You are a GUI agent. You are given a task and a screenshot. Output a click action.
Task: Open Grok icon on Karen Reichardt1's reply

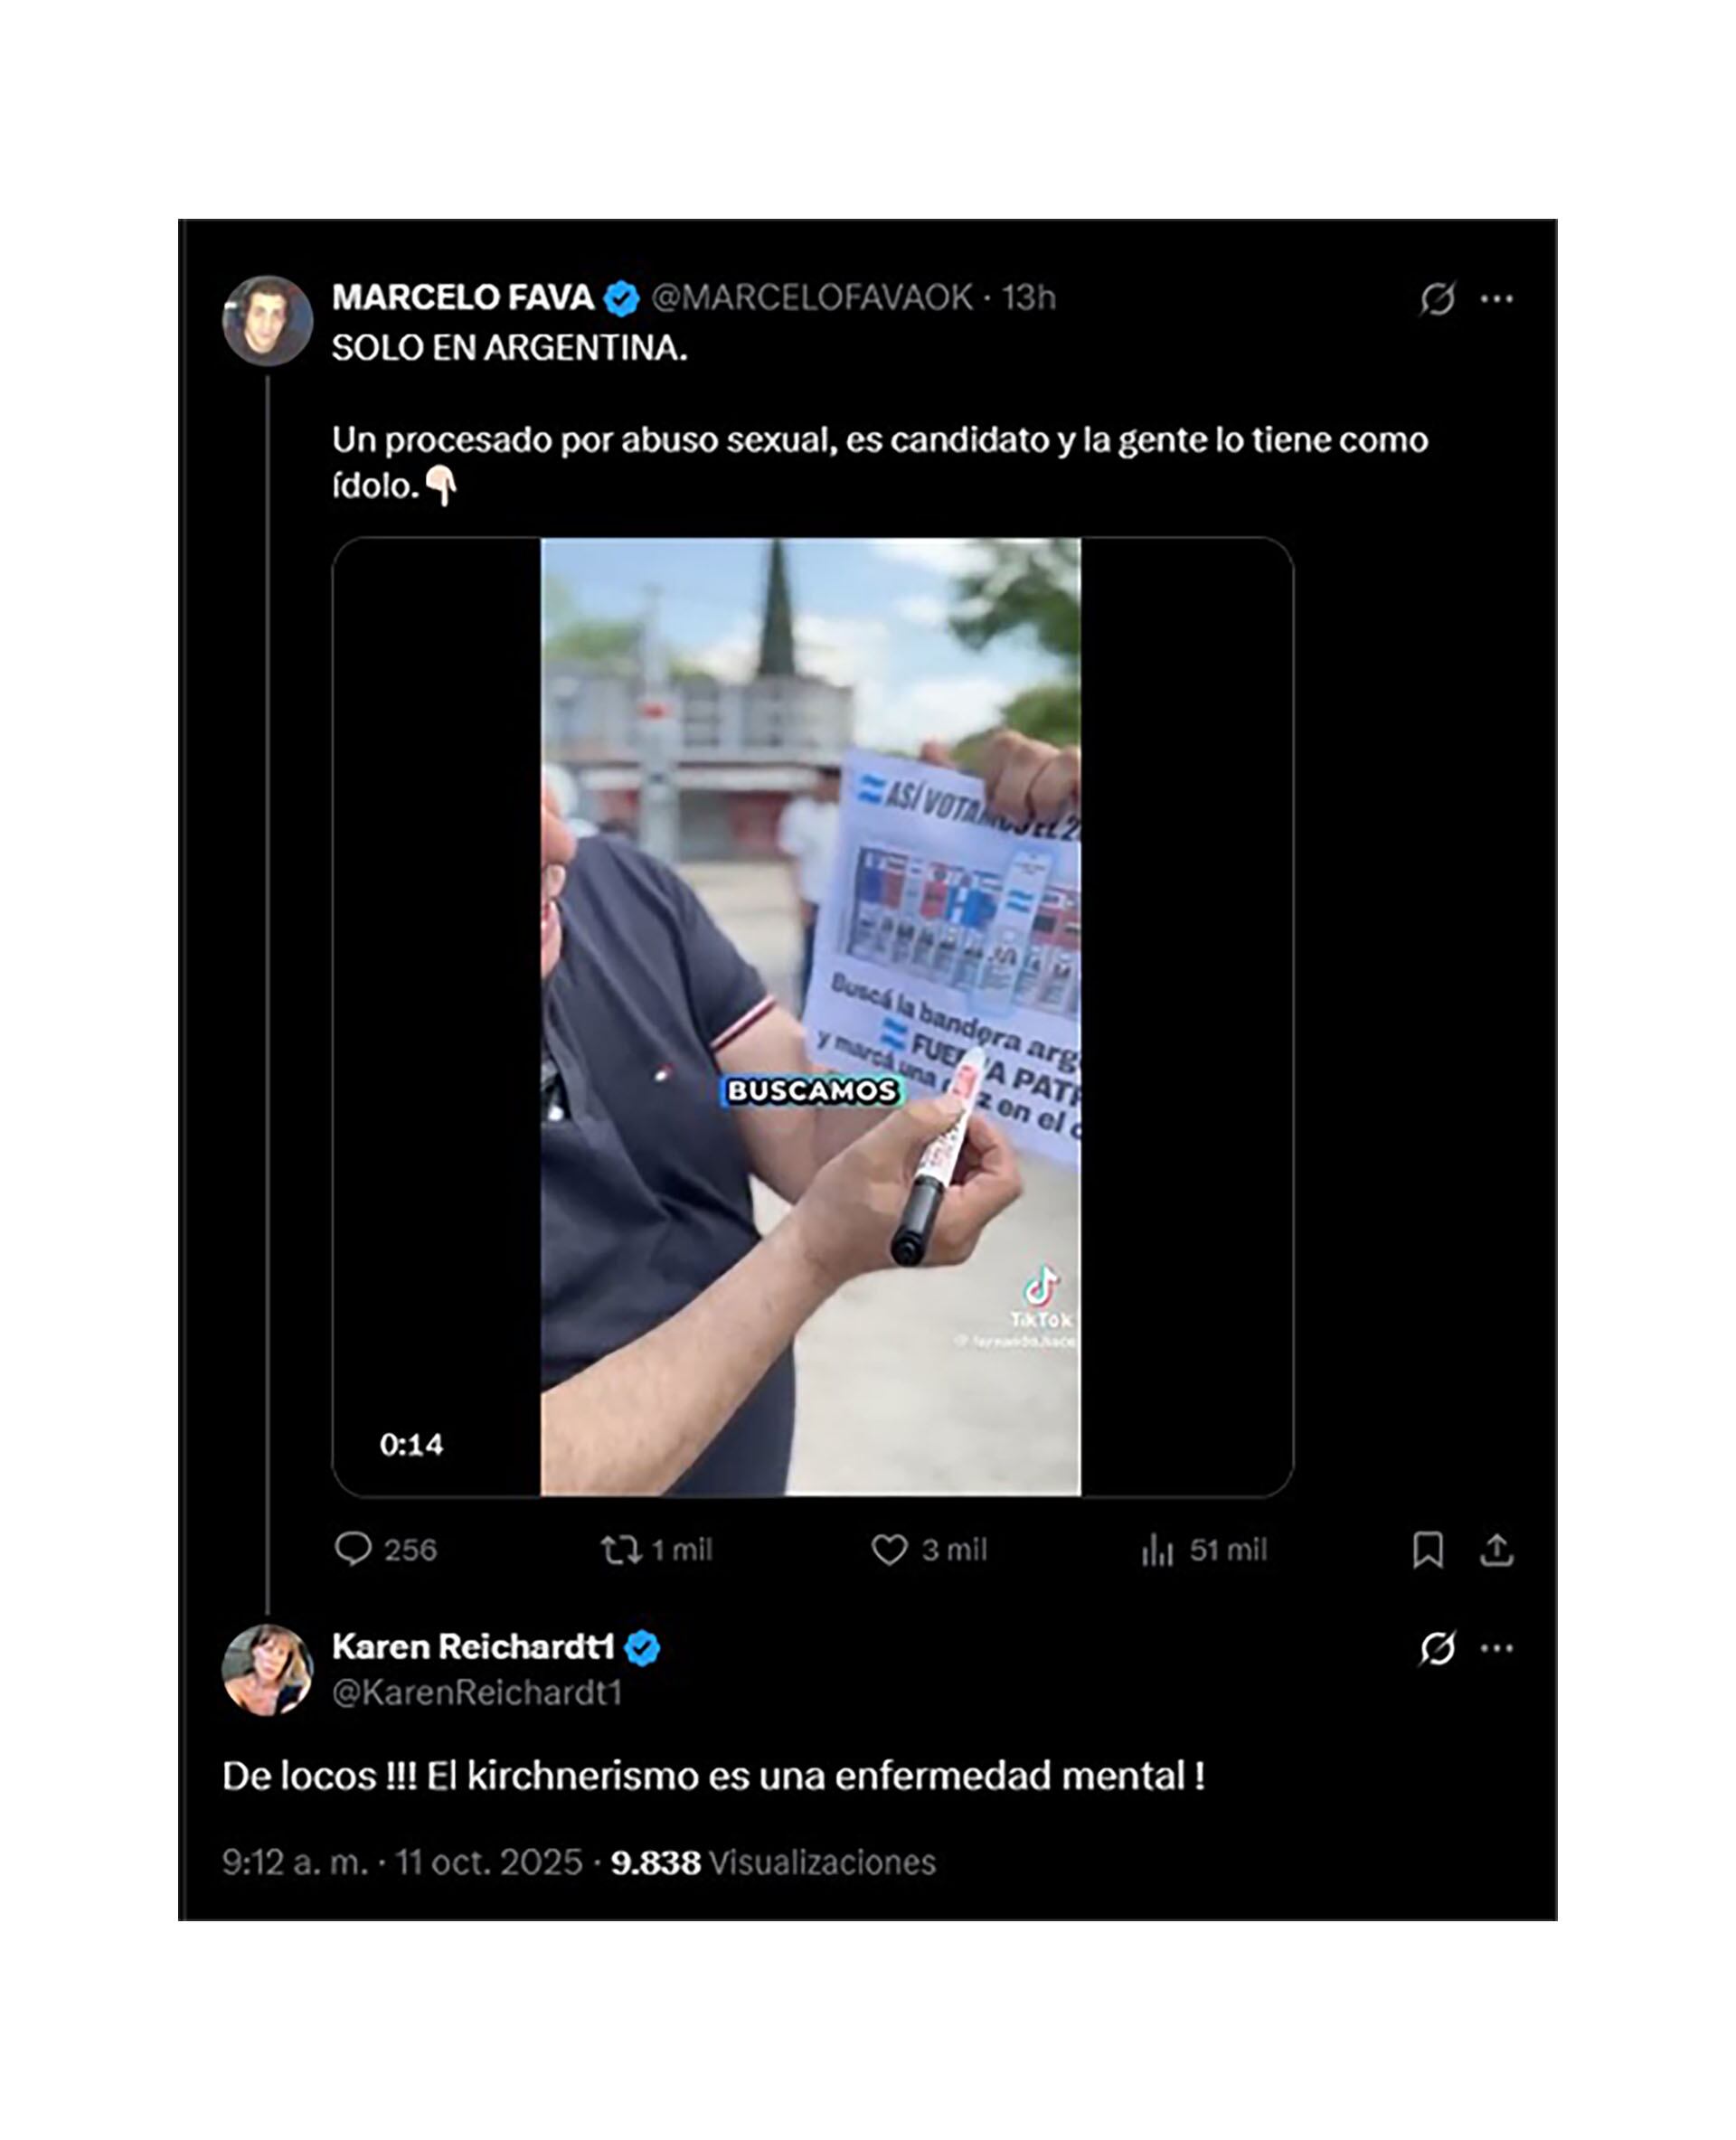pyautogui.click(x=1437, y=1648)
